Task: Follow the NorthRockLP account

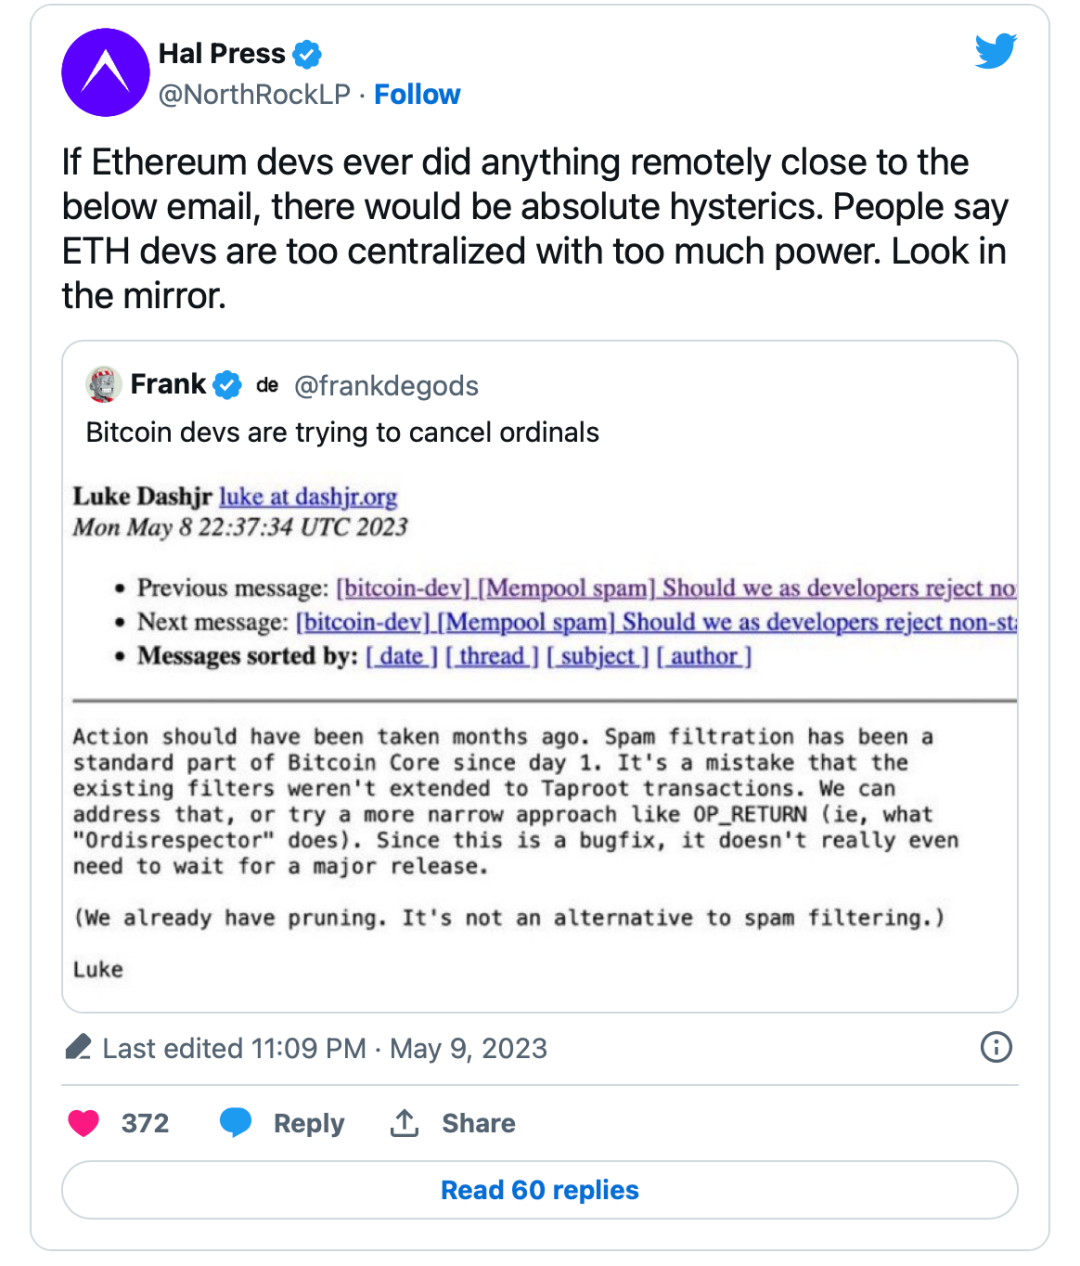Action: click(417, 94)
